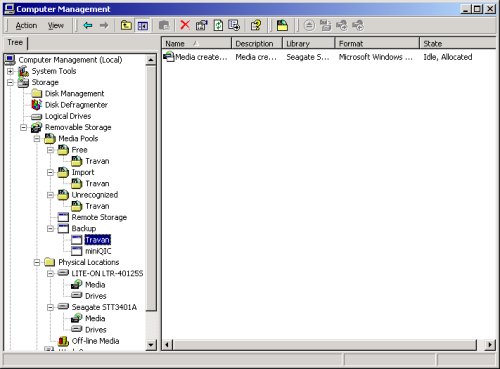
Task: Click the greyed Paste toolbar icon
Action: point(164,26)
